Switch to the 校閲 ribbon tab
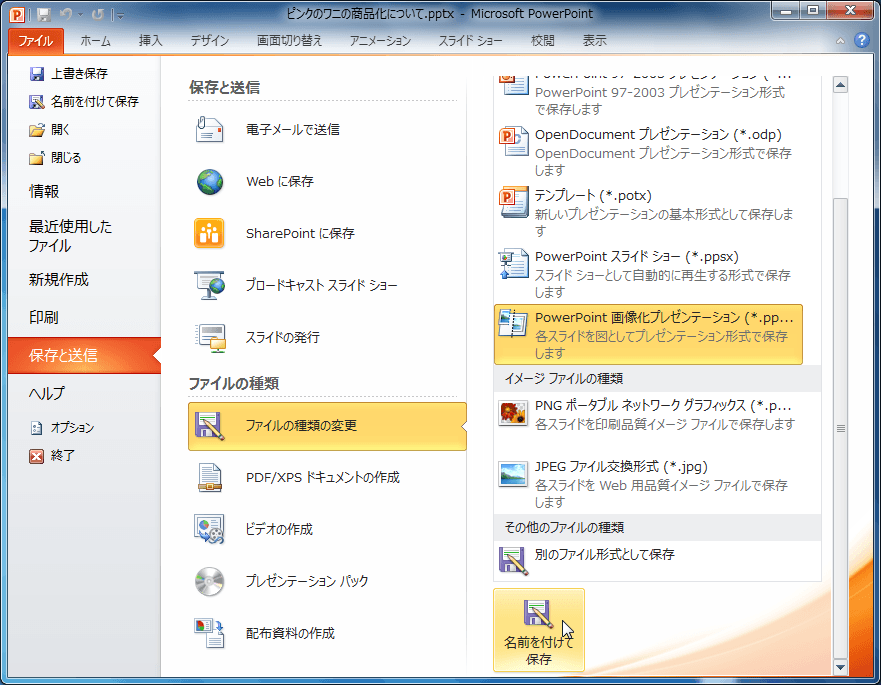This screenshot has height=685, width=881. [x=543, y=41]
